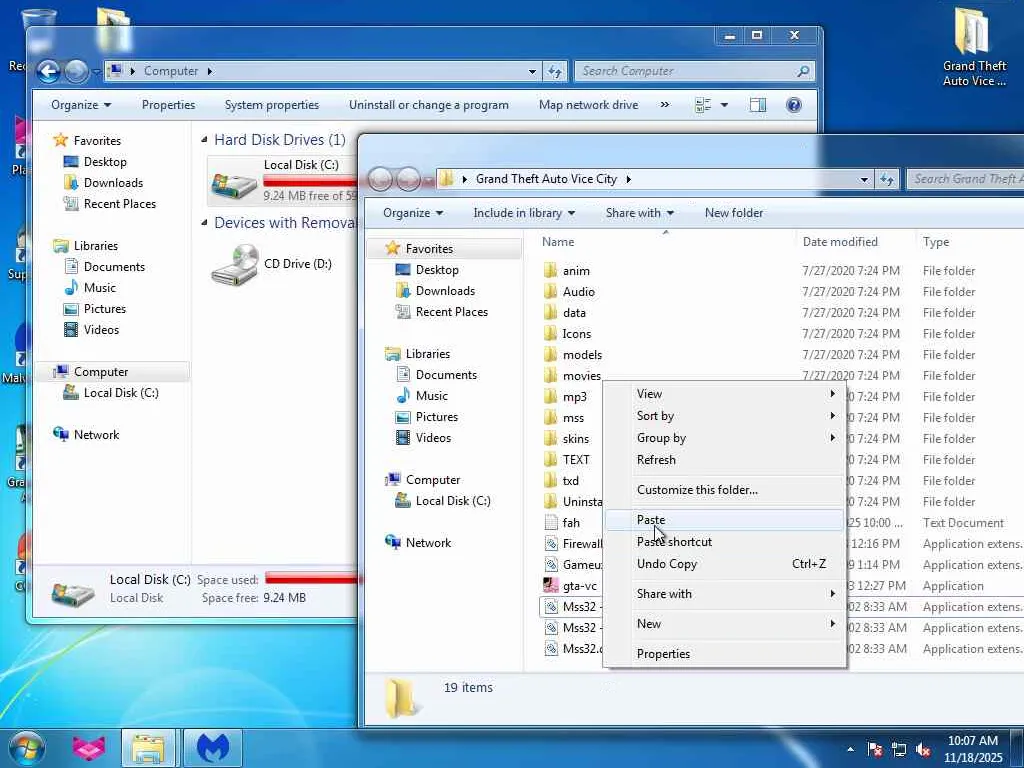Click Properties in Computer window toolbar
This screenshot has width=1024, height=768.
[x=168, y=105]
